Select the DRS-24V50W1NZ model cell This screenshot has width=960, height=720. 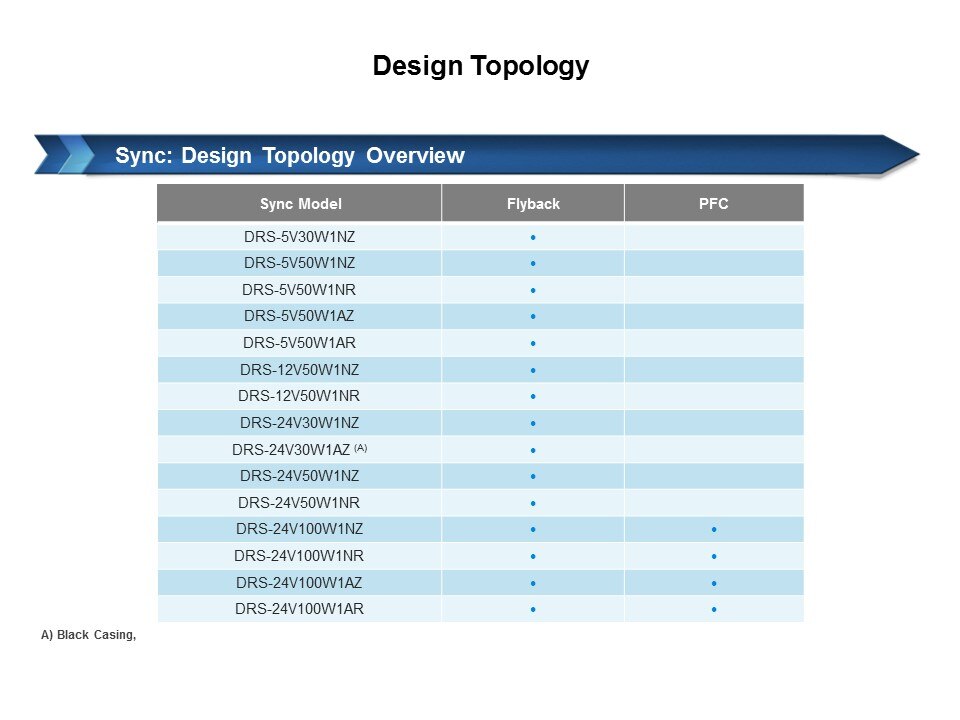click(x=299, y=476)
